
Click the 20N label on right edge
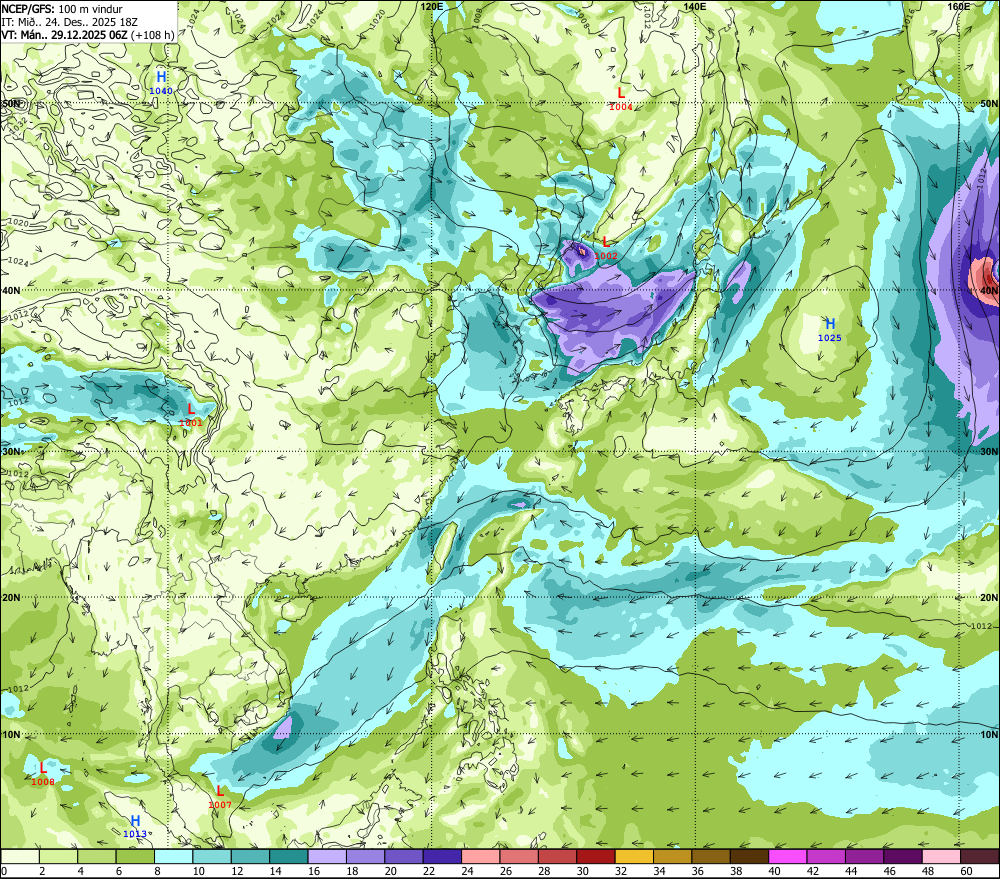coord(989,598)
